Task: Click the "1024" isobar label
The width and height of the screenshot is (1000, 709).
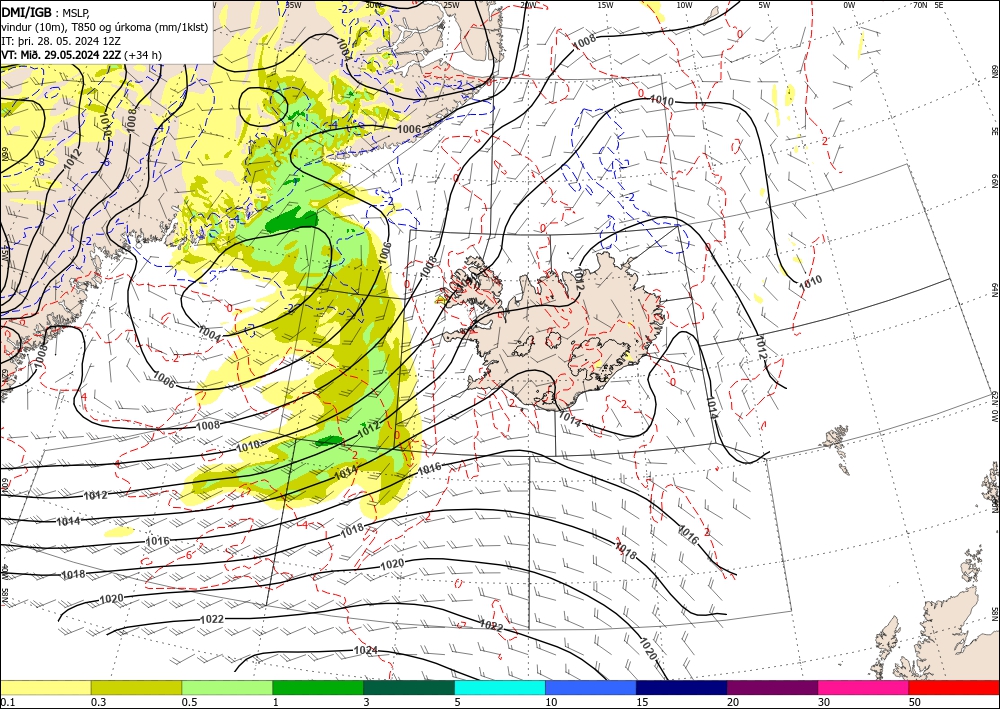Action: coord(365,650)
